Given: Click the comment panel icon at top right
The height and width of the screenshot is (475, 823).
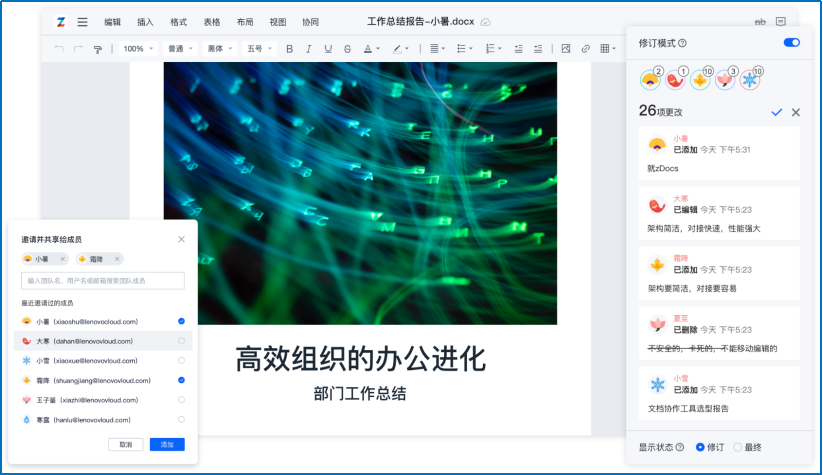Looking at the screenshot, I should [x=781, y=22].
